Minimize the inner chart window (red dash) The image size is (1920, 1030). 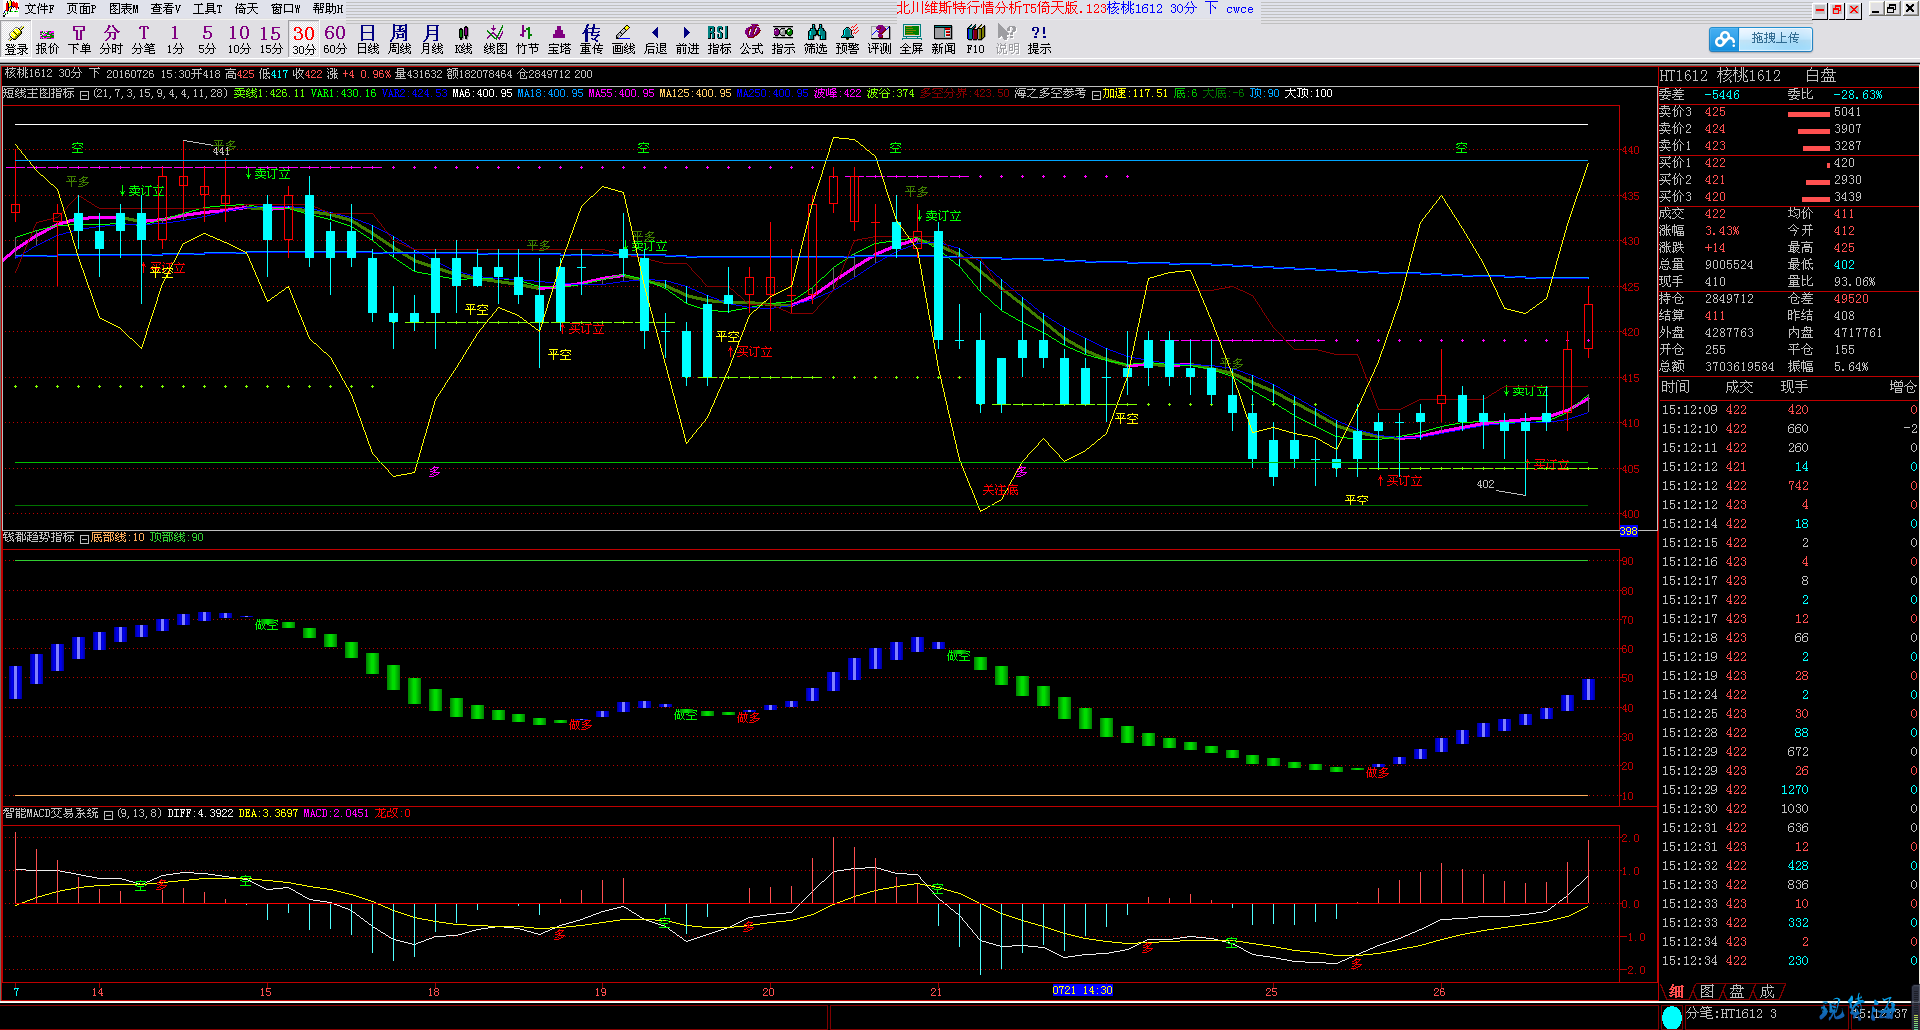coord(1820,10)
